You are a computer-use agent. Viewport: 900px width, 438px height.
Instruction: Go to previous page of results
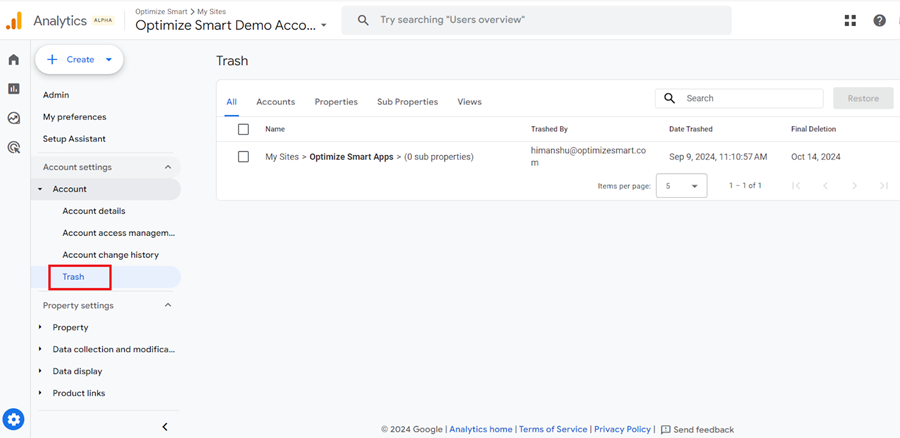[x=825, y=185]
